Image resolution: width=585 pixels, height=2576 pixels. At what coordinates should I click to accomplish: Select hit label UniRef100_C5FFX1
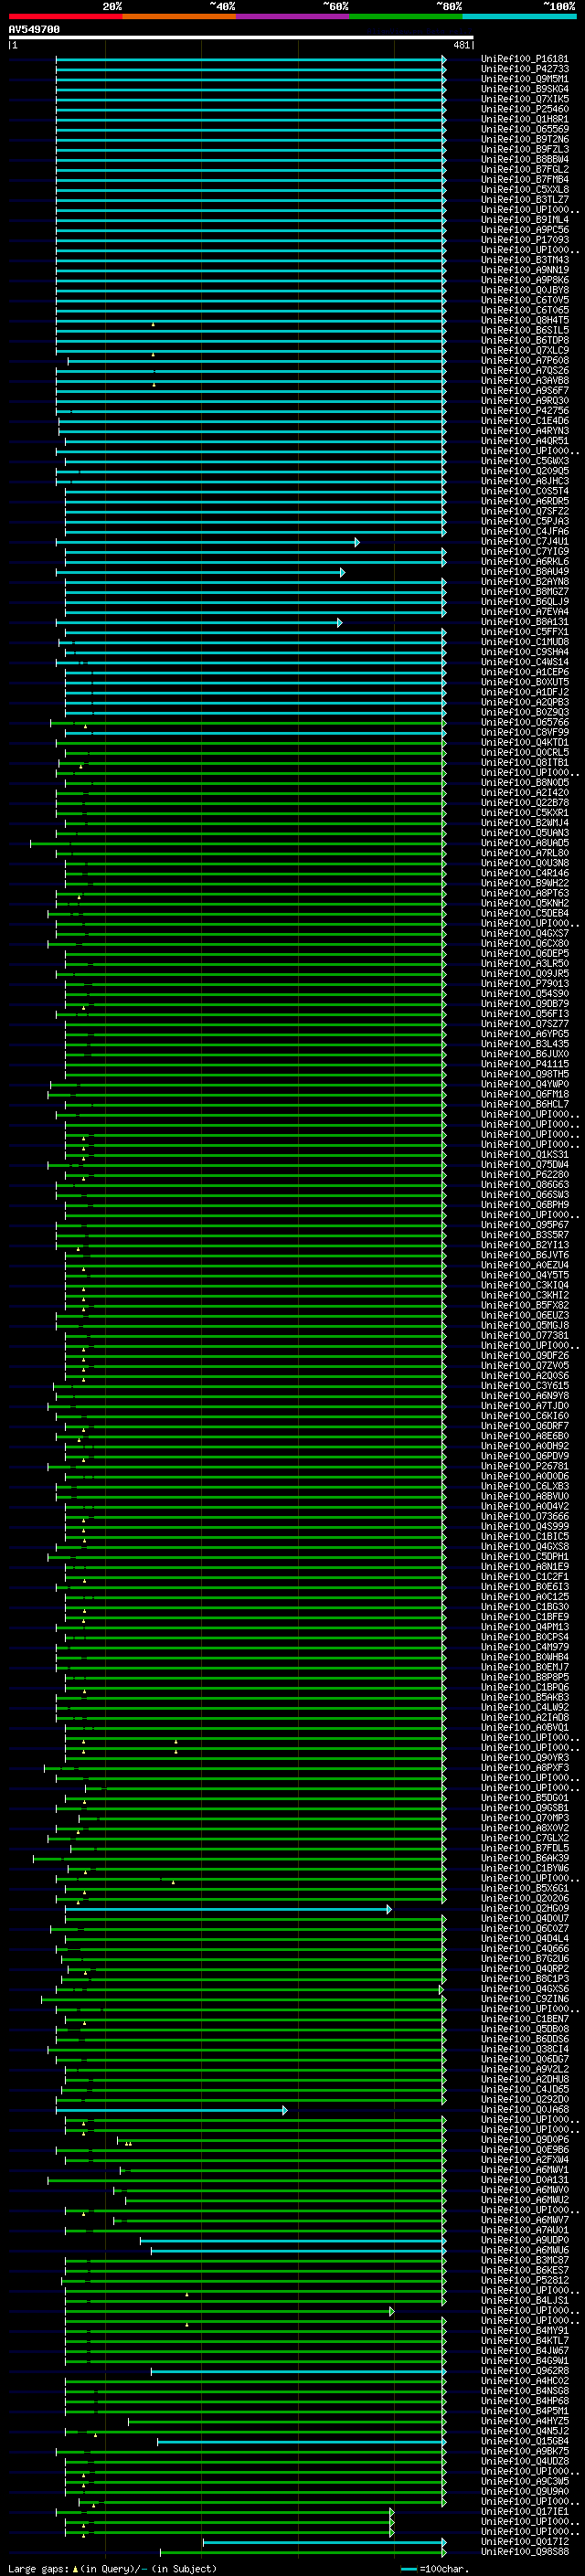tap(525, 632)
